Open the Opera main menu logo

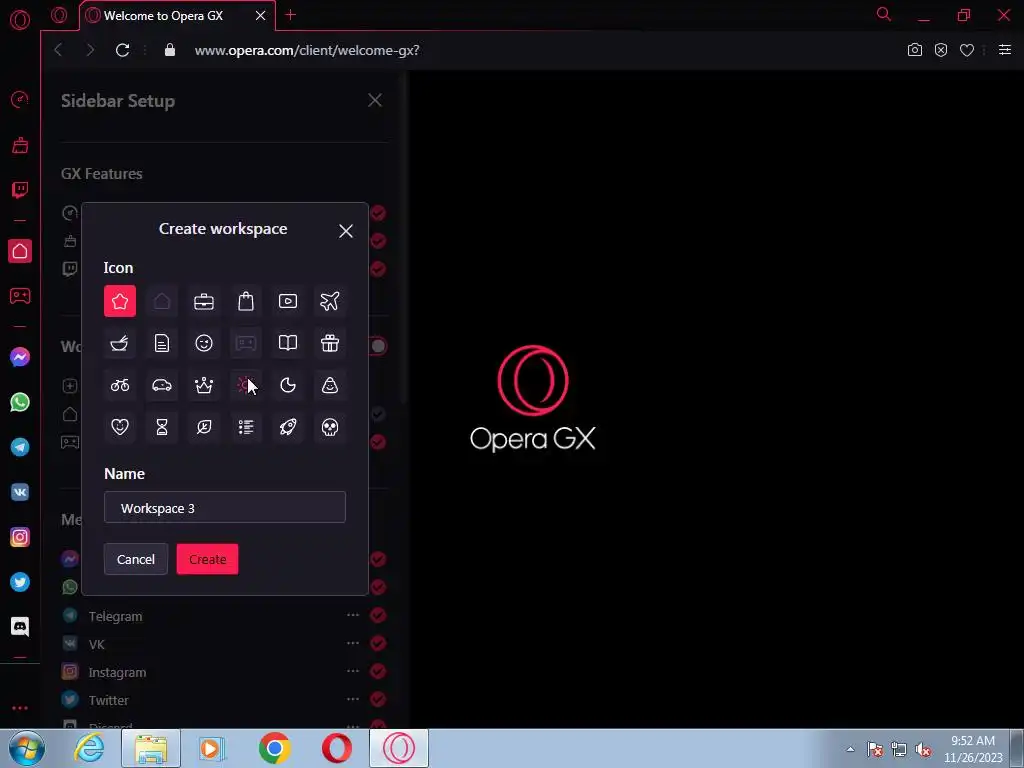(x=20, y=20)
